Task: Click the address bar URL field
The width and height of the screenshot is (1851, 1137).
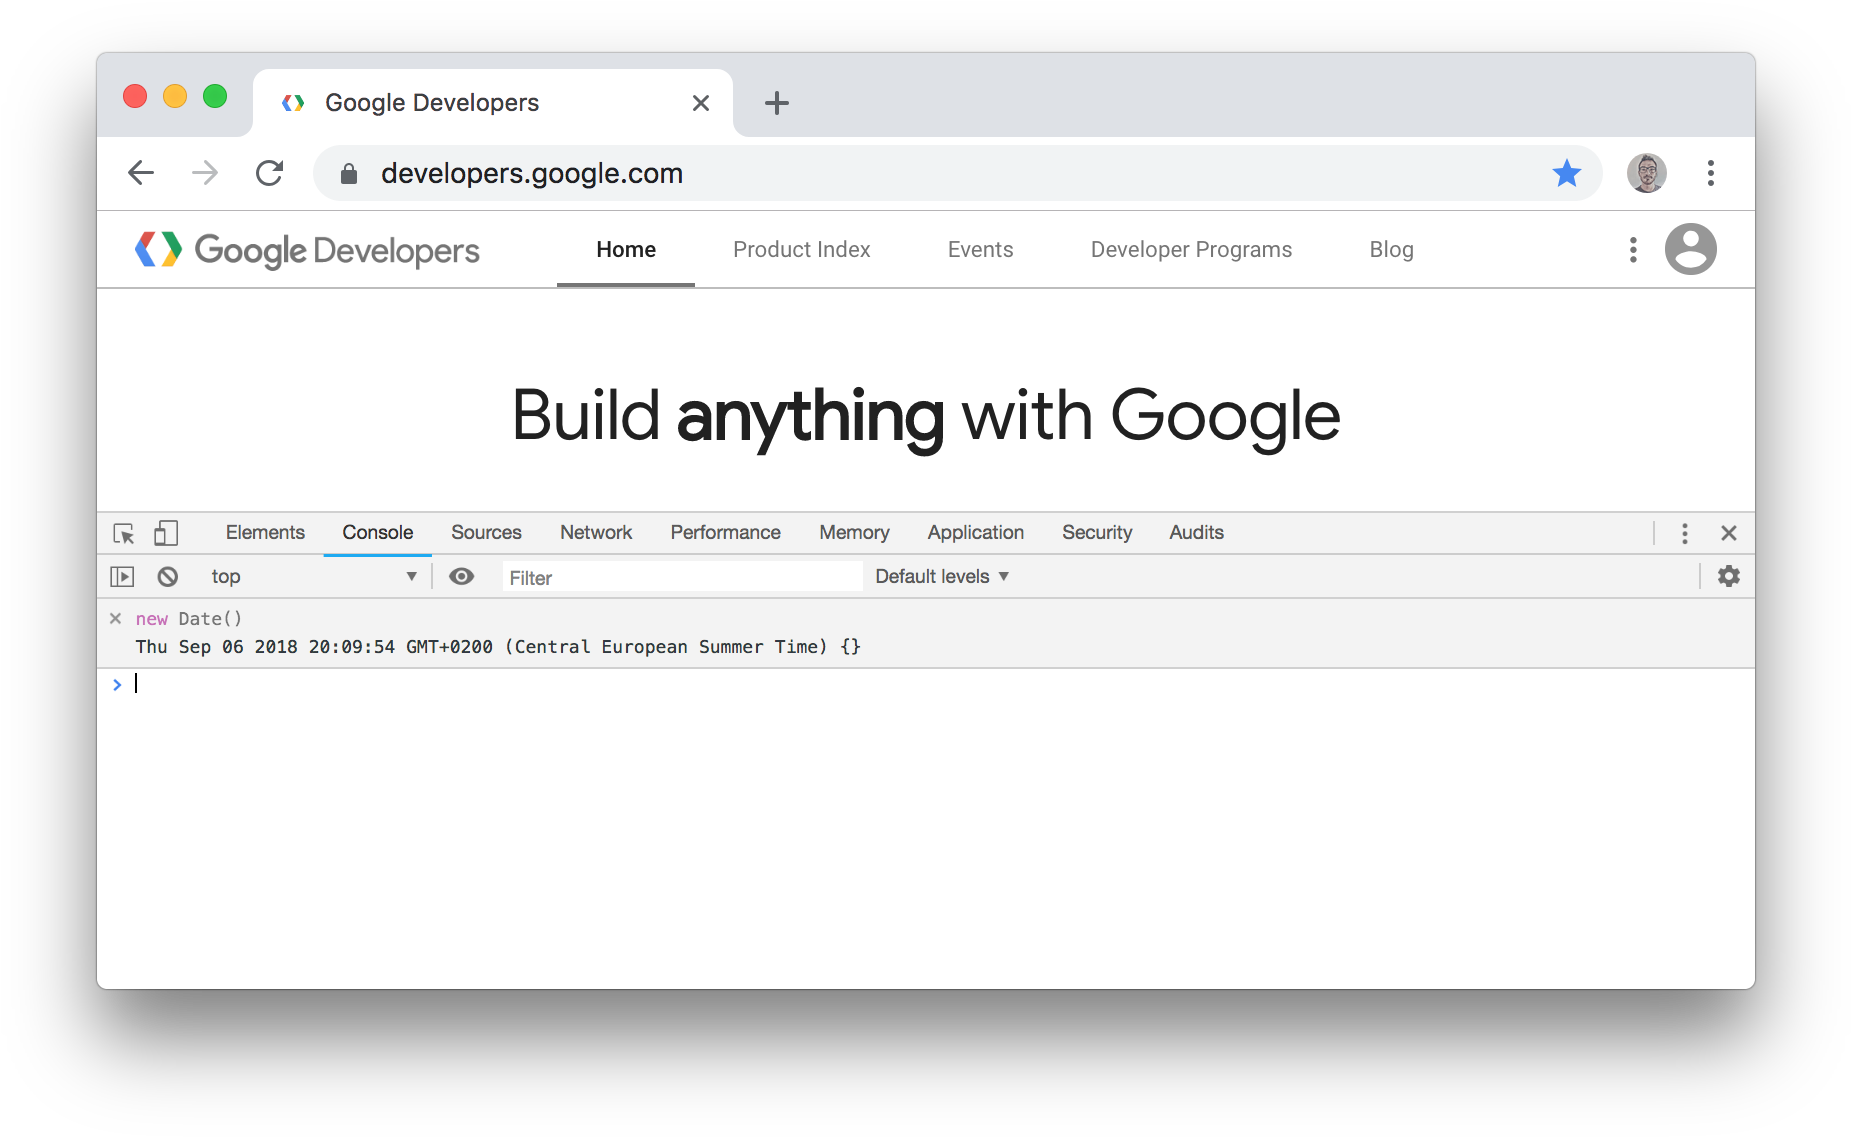Action: coord(958,173)
